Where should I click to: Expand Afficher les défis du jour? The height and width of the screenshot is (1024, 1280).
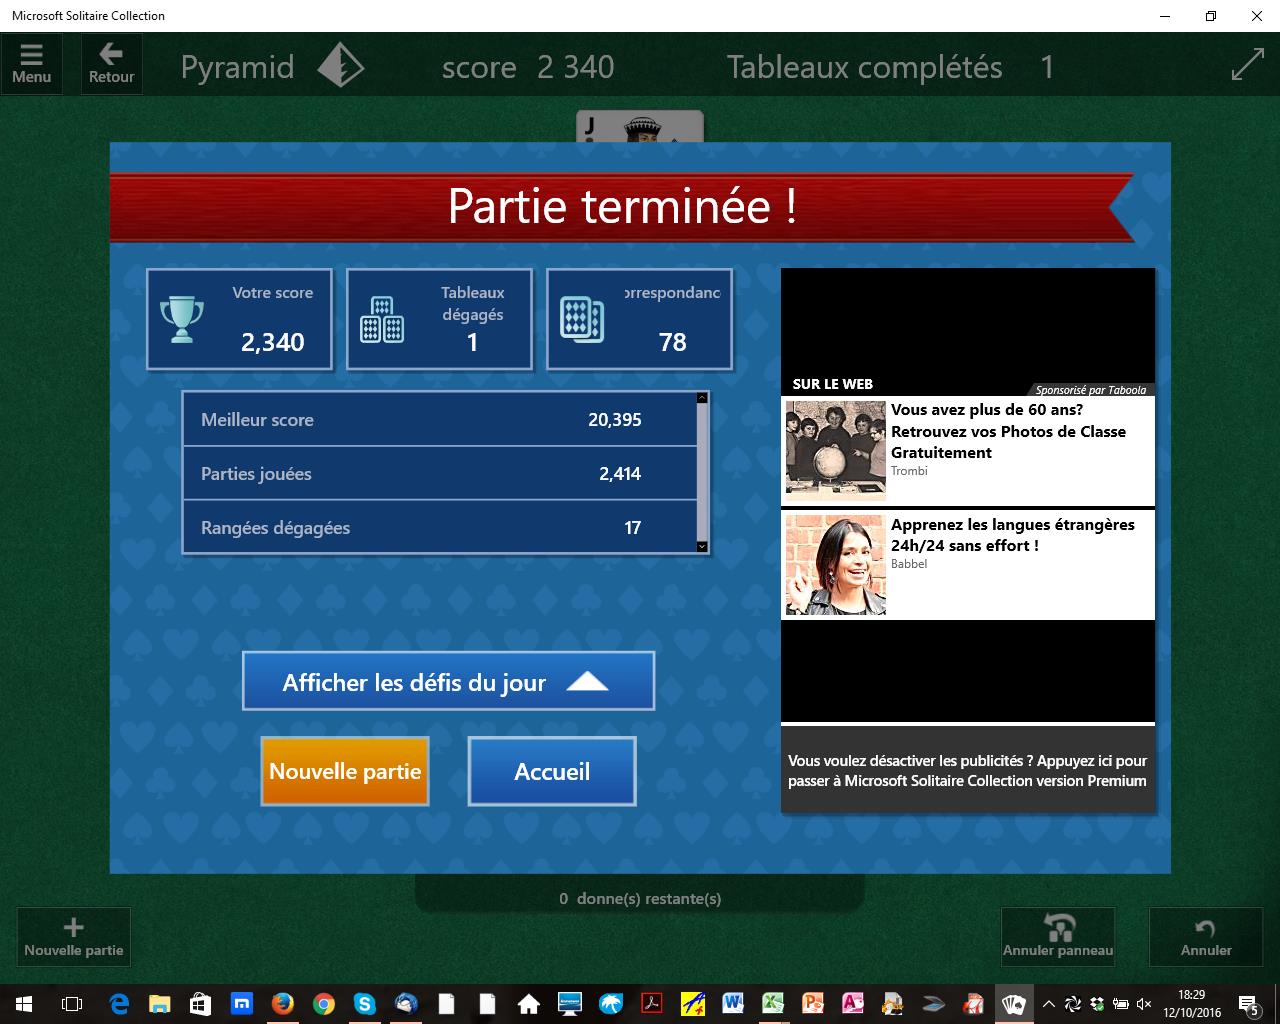[448, 682]
